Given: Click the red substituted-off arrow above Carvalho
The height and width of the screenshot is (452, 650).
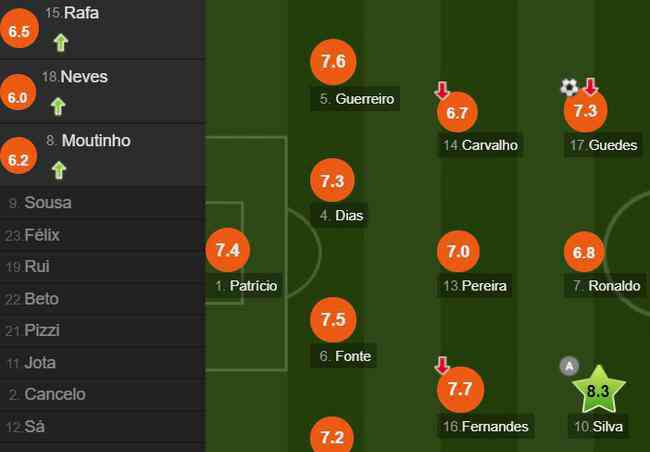Looking at the screenshot, I should tap(442, 90).
